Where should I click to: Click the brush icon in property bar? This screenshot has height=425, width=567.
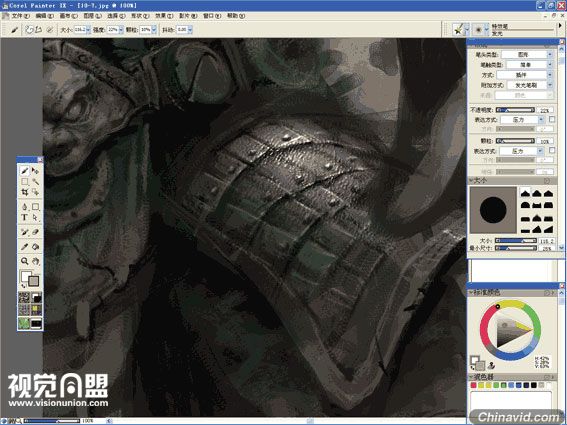pos(14,30)
